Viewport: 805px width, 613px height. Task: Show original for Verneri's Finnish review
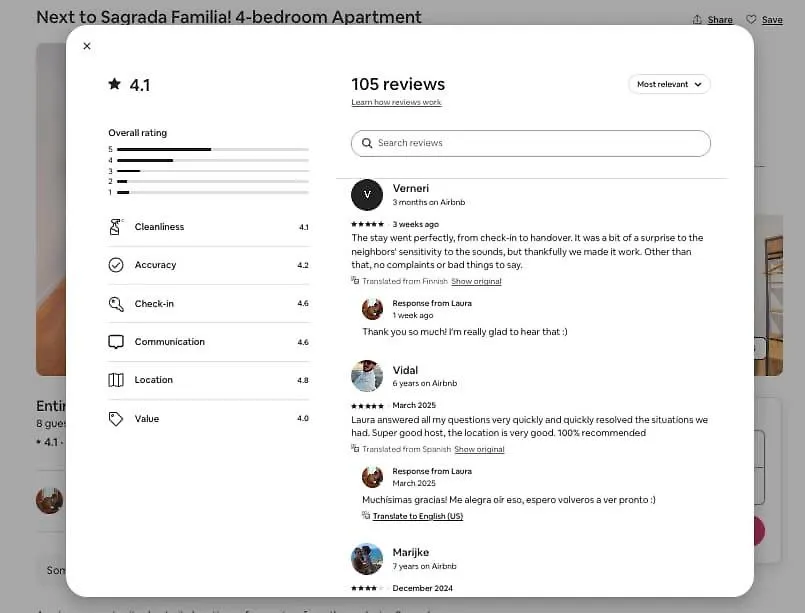point(476,281)
